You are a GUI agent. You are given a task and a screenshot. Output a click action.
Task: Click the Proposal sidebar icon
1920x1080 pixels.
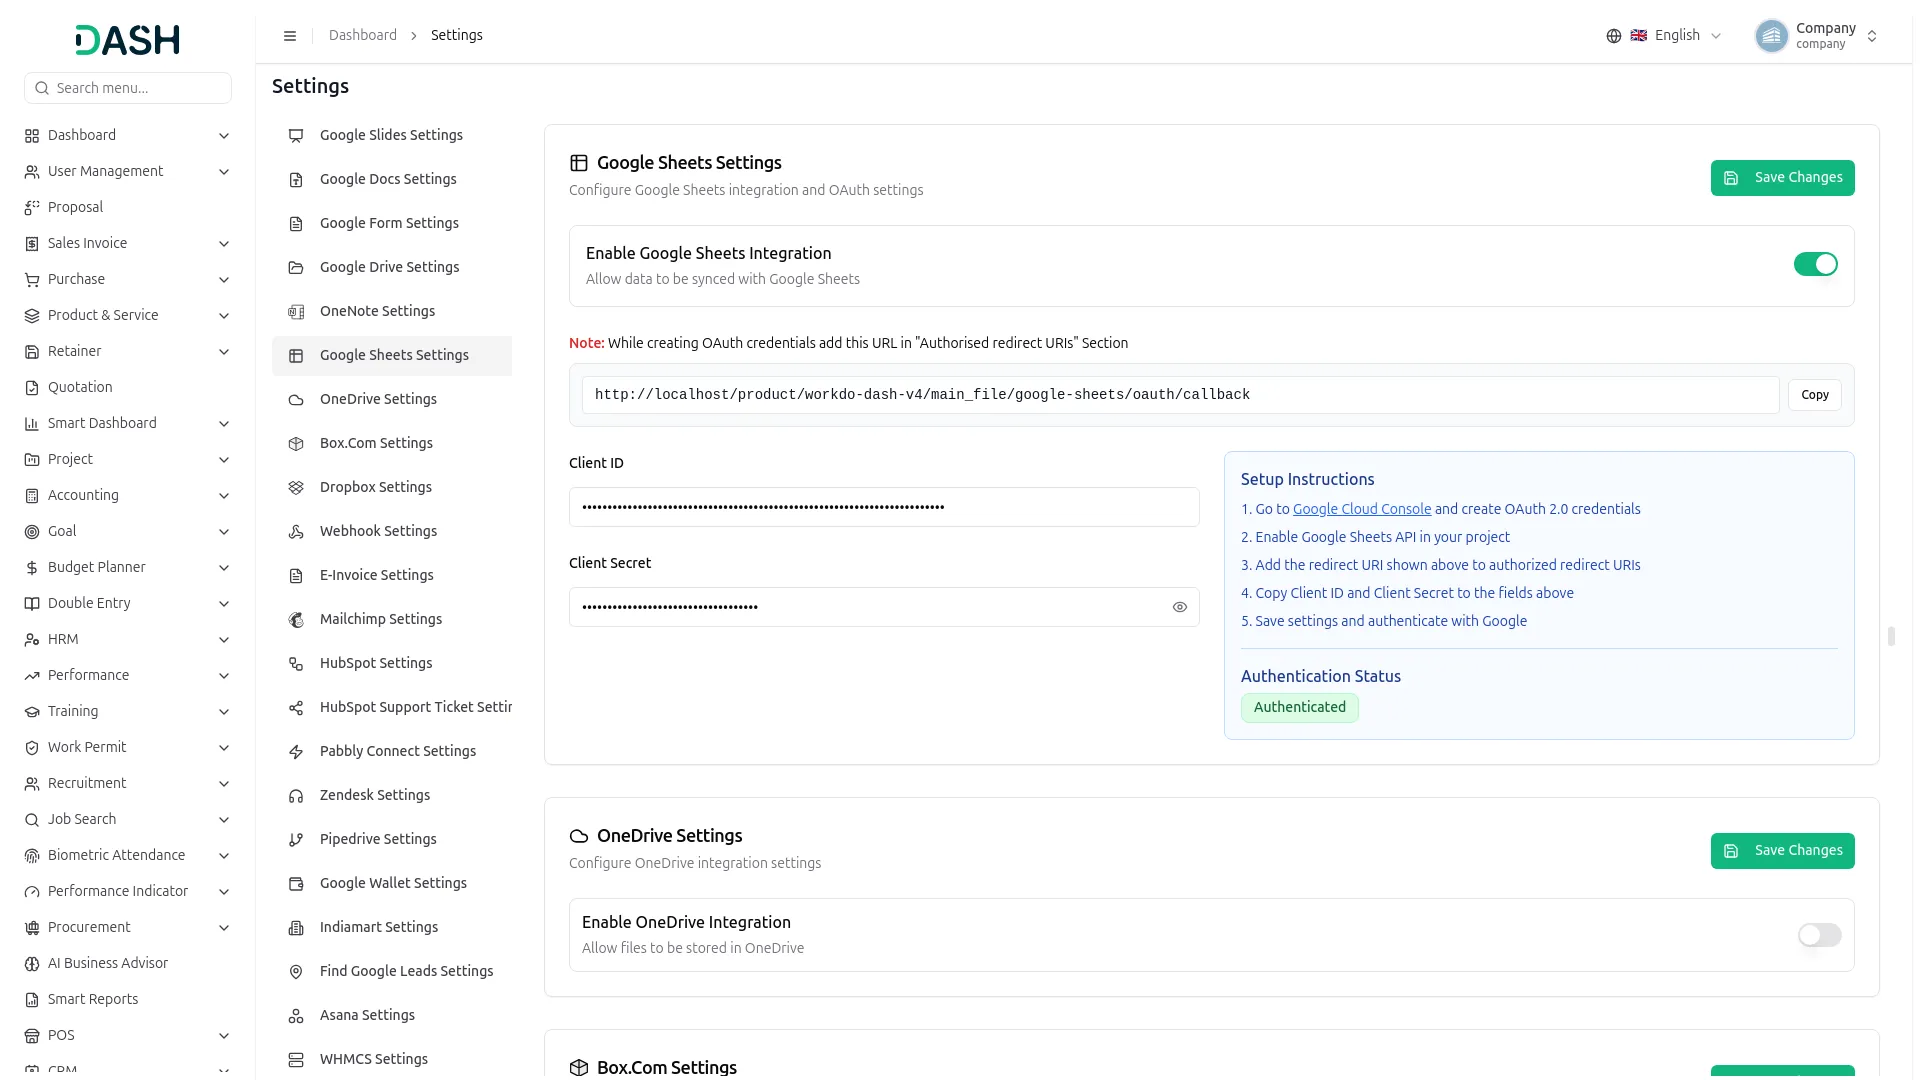click(32, 208)
